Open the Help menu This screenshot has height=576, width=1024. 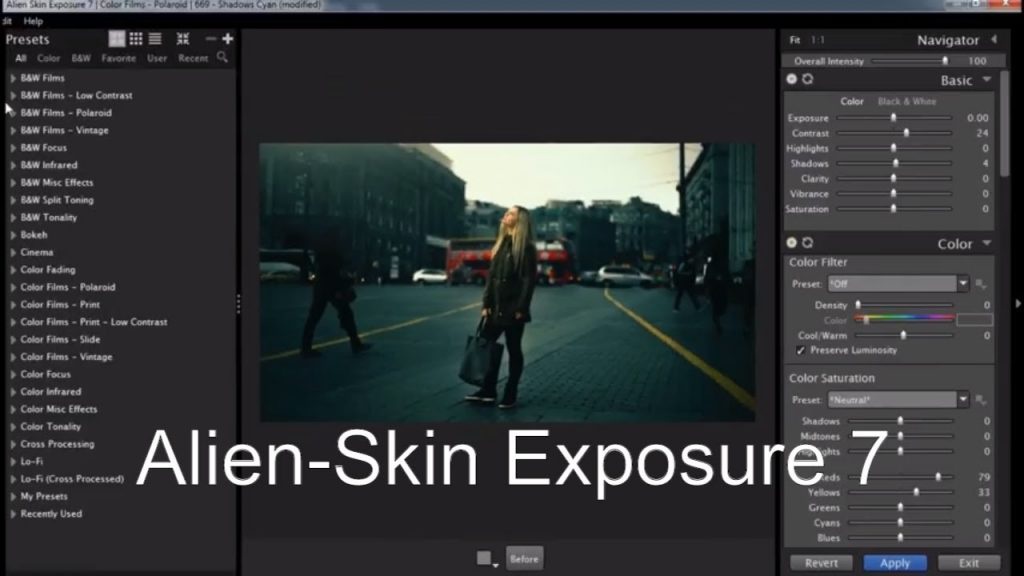[33, 21]
